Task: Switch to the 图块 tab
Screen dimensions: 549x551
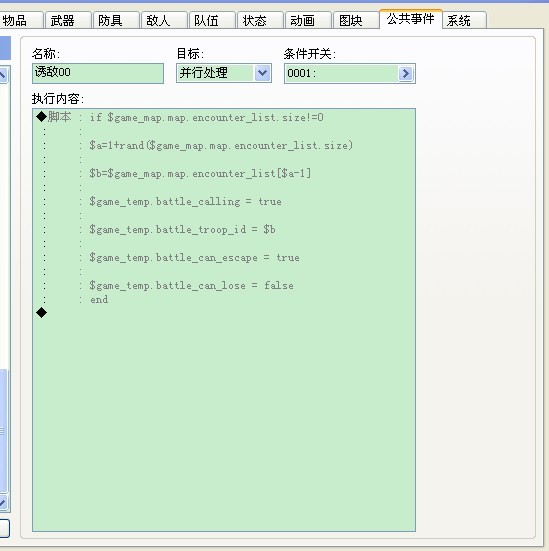Action: coord(356,20)
